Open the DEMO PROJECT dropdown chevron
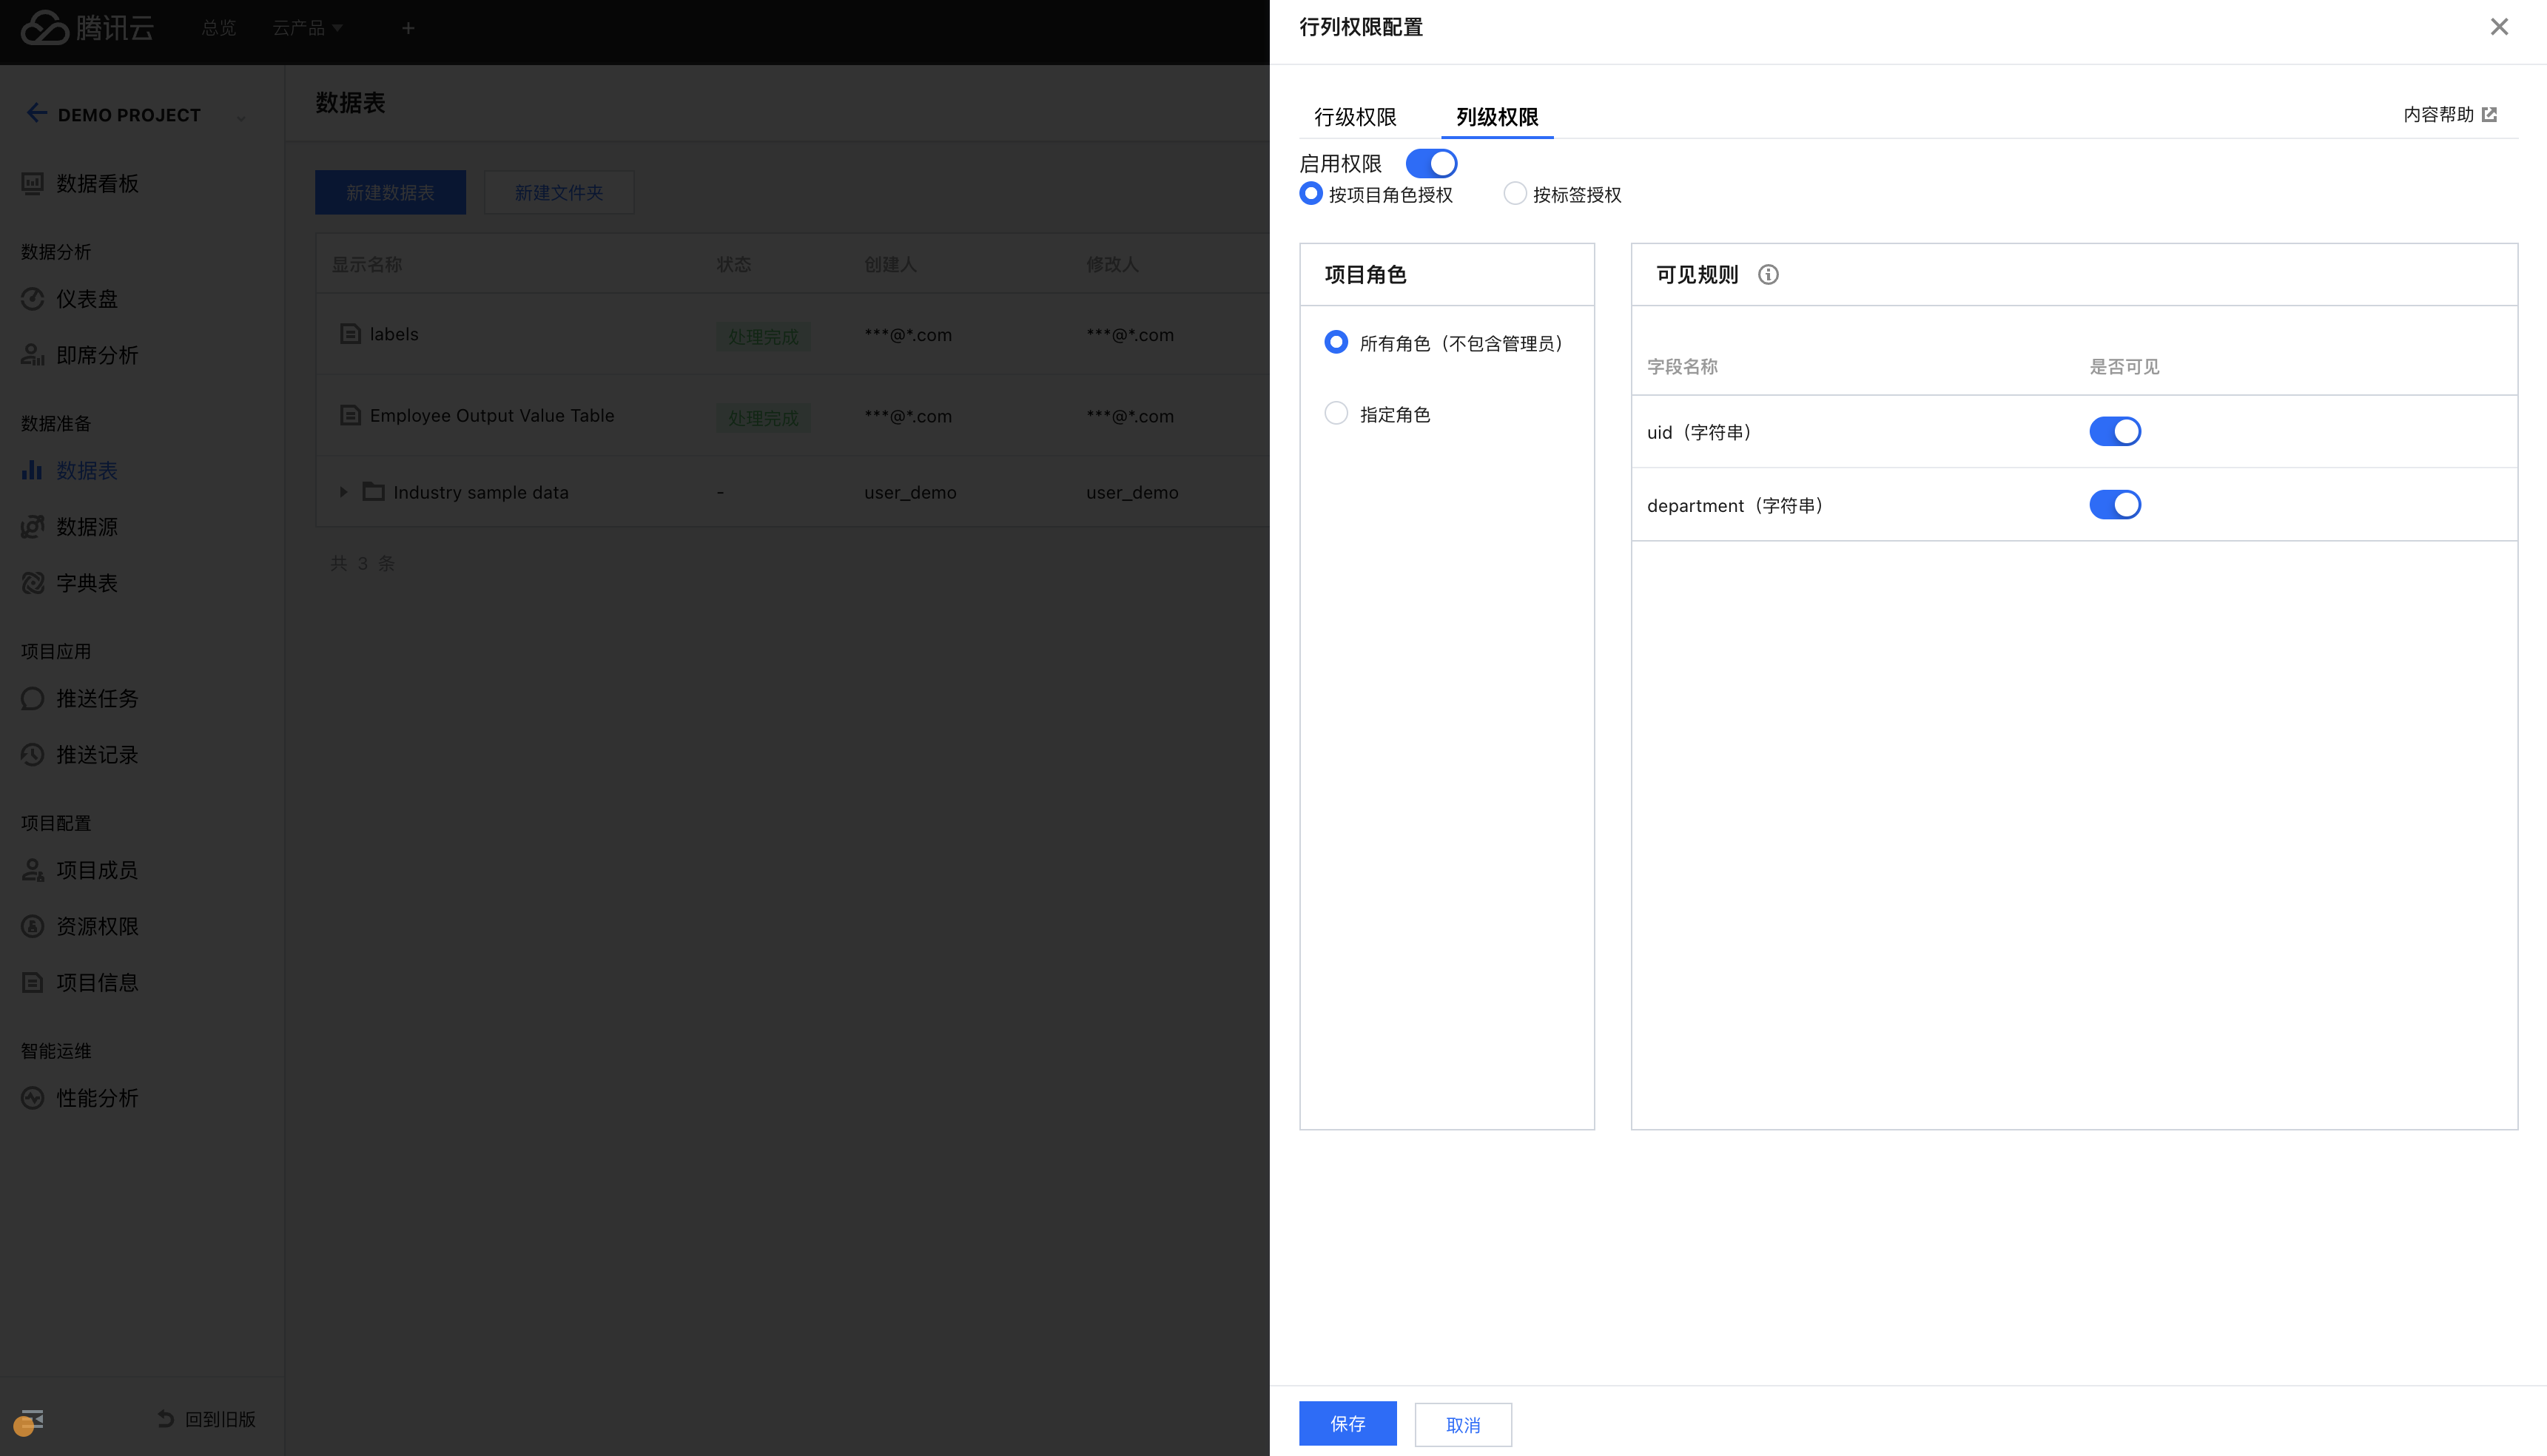This screenshot has width=2547, height=1456. (241, 118)
